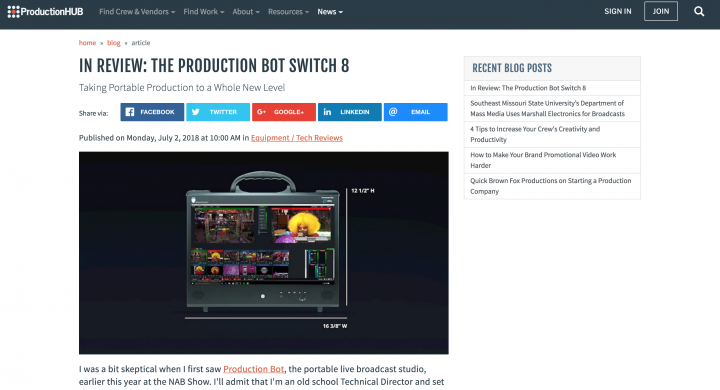Image resolution: width=720 pixels, height=390 pixels.
Task: Click the ProductionHUB logo
Action: click(x=45, y=12)
